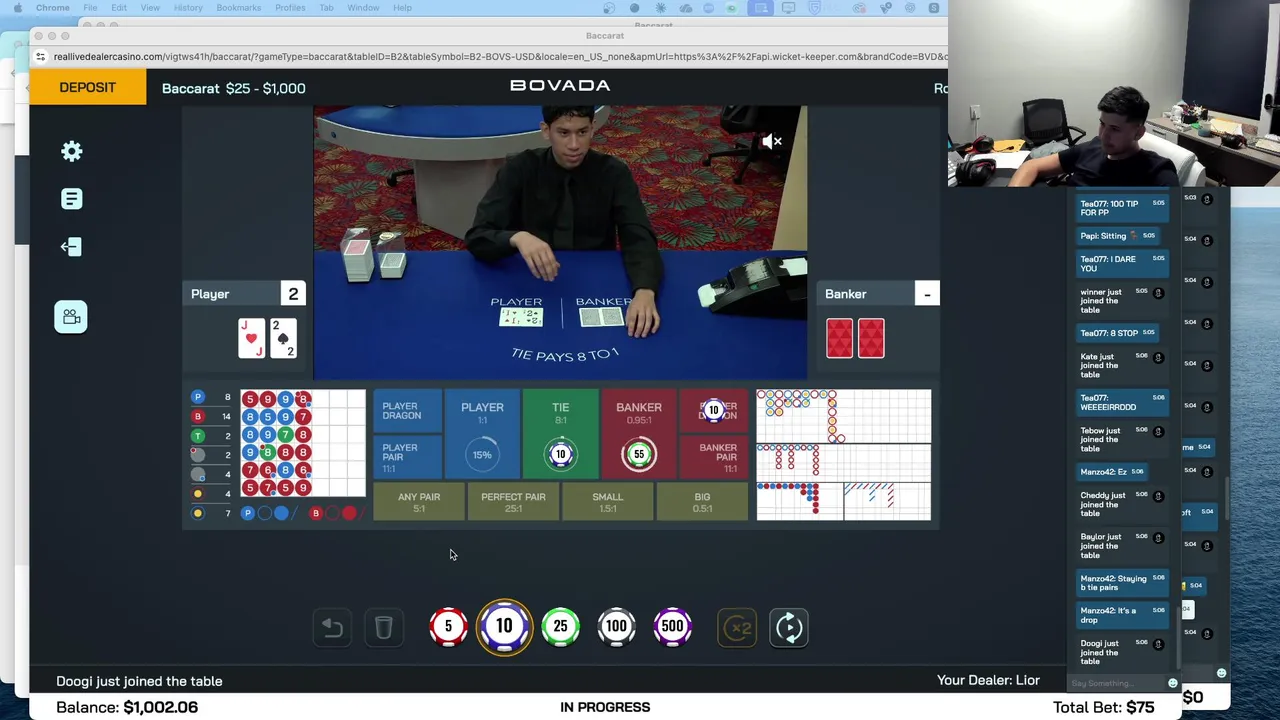Click the undo last bet arrow
The width and height of the screenshot is (1280, 720).
[x=332, y=627]
